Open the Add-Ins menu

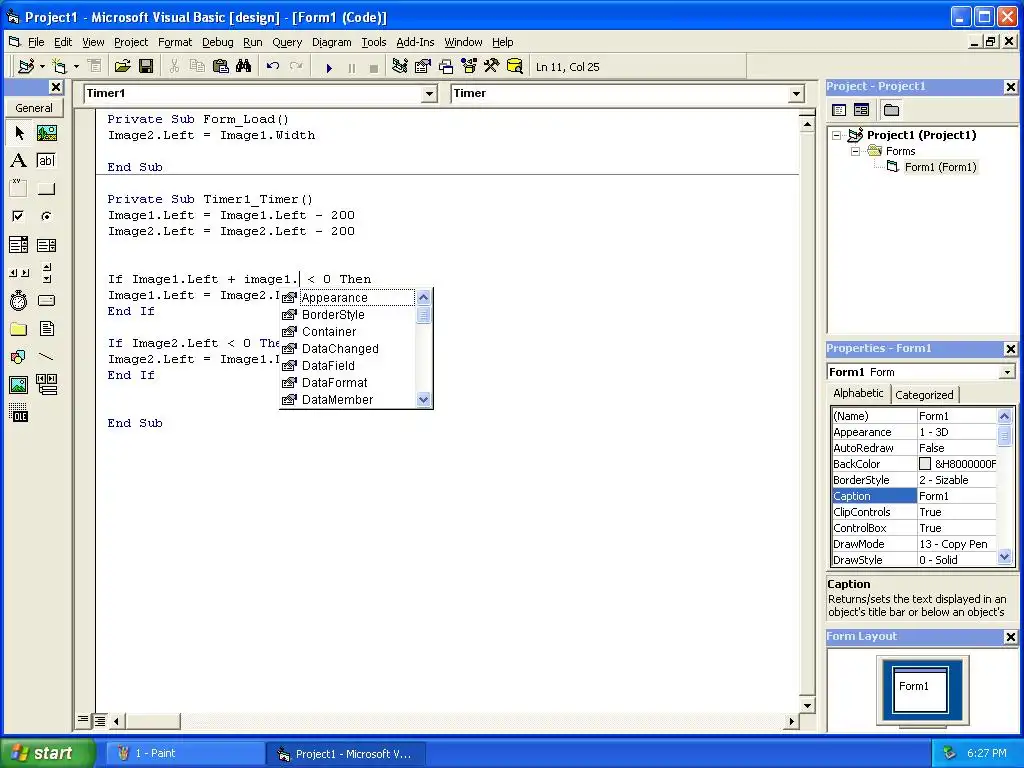click(415, 42)
